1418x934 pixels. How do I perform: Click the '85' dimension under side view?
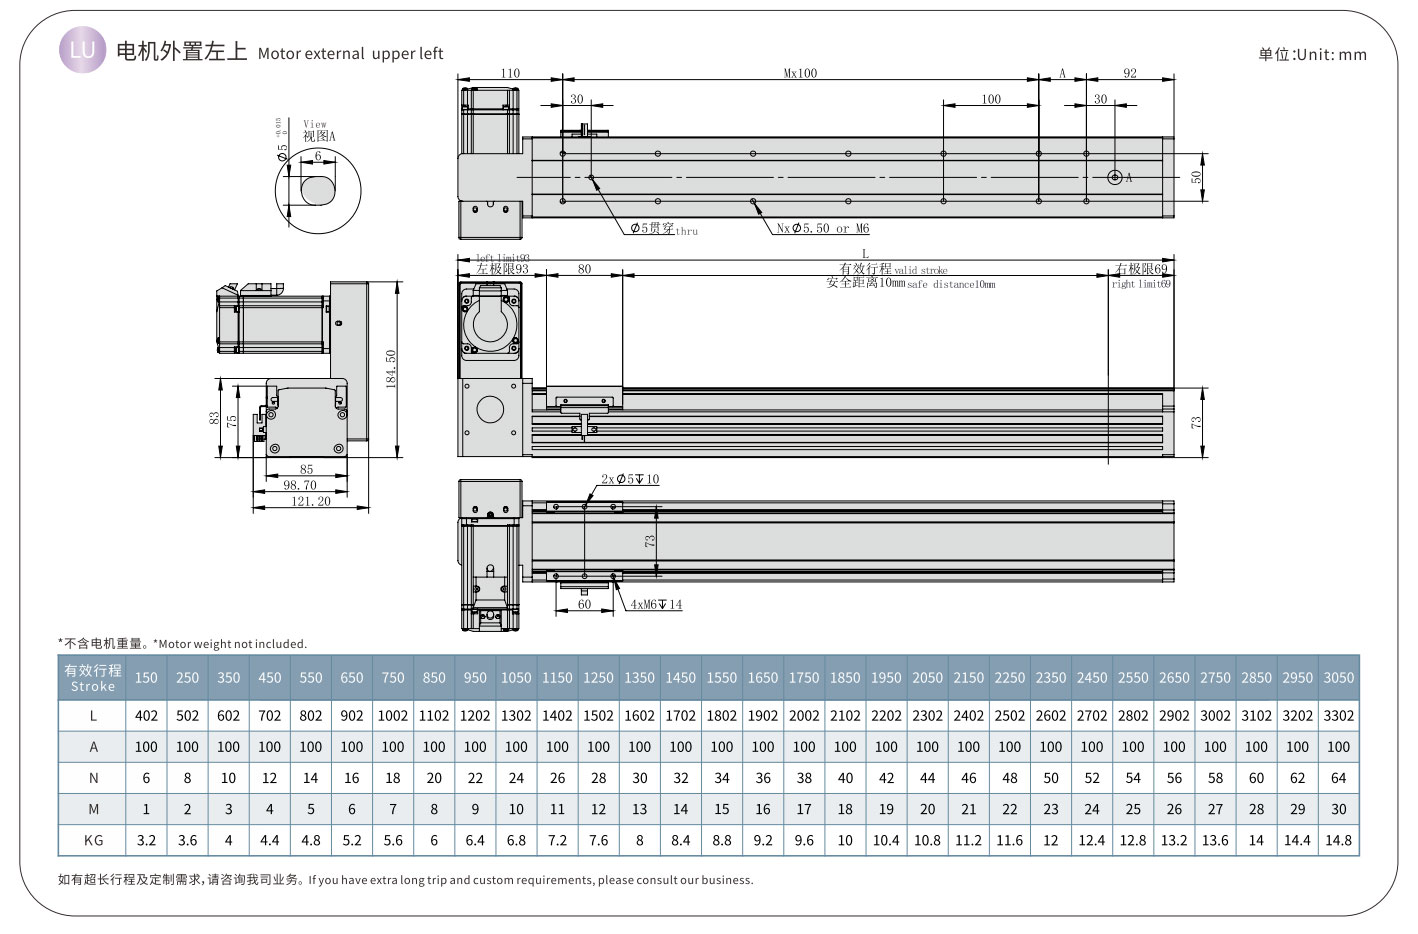pyautogui.click(x=306, y=469)
